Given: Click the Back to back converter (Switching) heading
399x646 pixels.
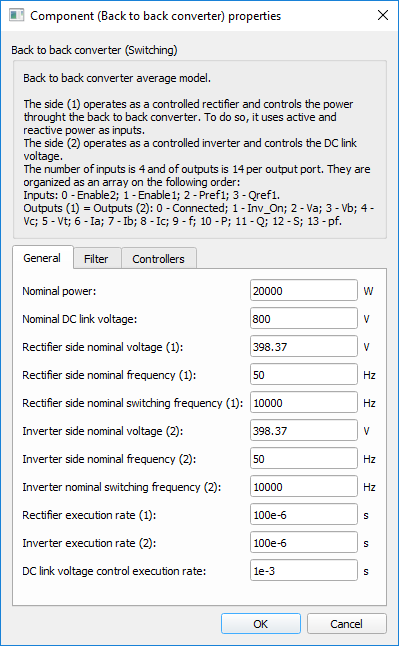Looking at the screenshot, I should pos(94,50).
